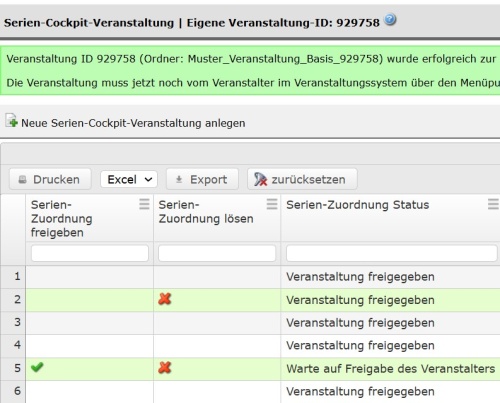Click the Export button
500x403 pixels.
point(202,179)
